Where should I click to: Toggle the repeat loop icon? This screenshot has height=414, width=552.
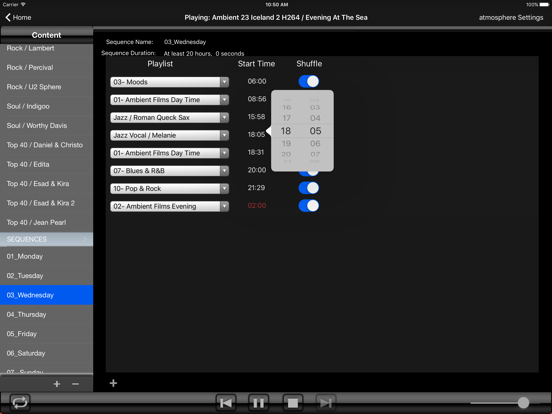click(20, 402)
